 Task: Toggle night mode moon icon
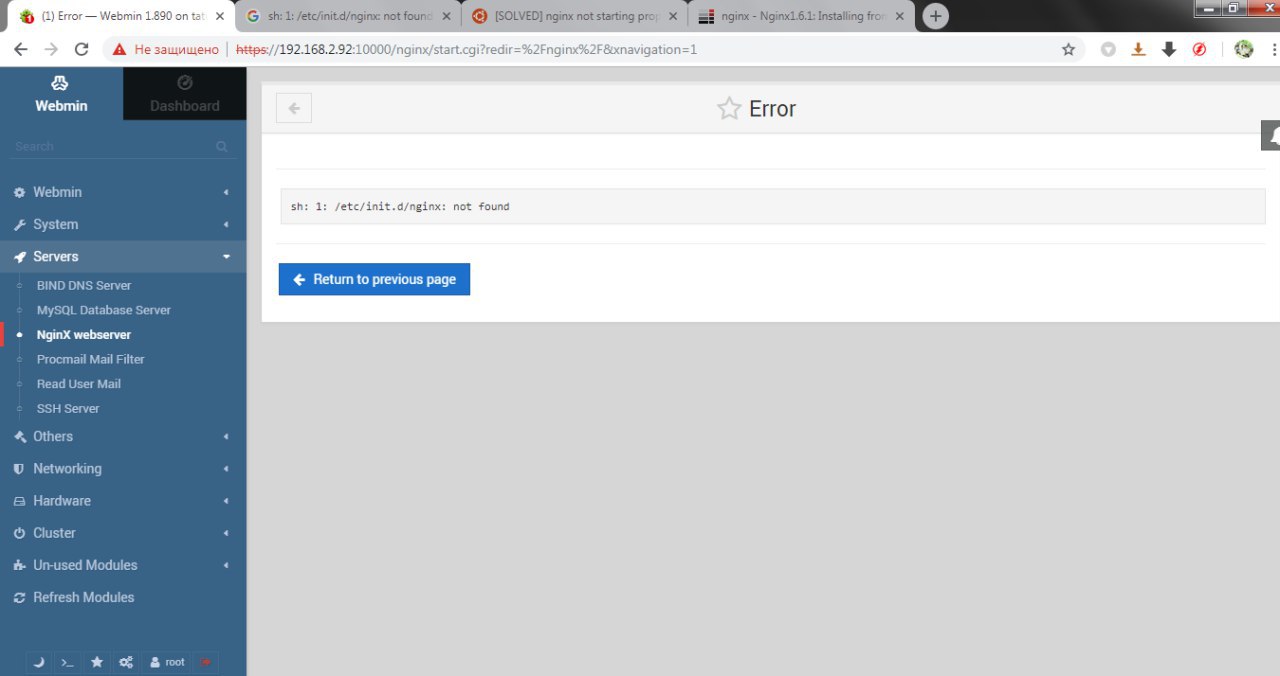pyautogui.click(x=39, y=662)
